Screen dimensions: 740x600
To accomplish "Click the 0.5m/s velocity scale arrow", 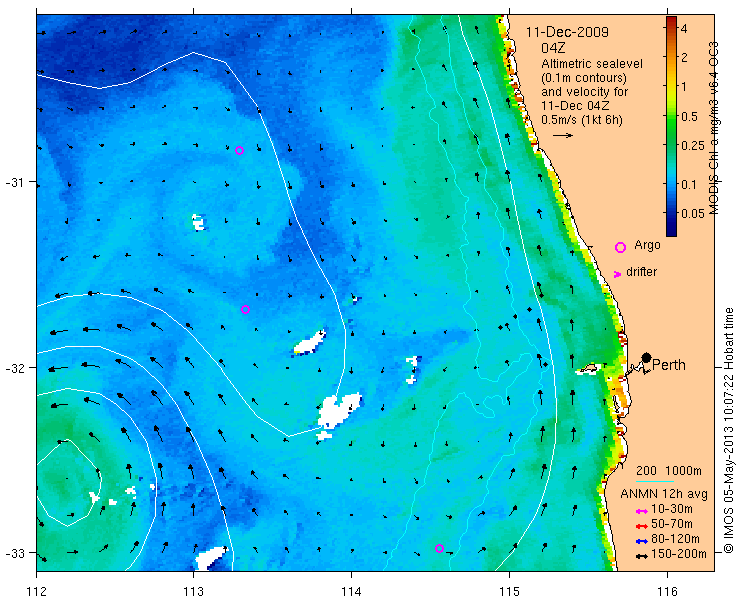I will [563, 135].
